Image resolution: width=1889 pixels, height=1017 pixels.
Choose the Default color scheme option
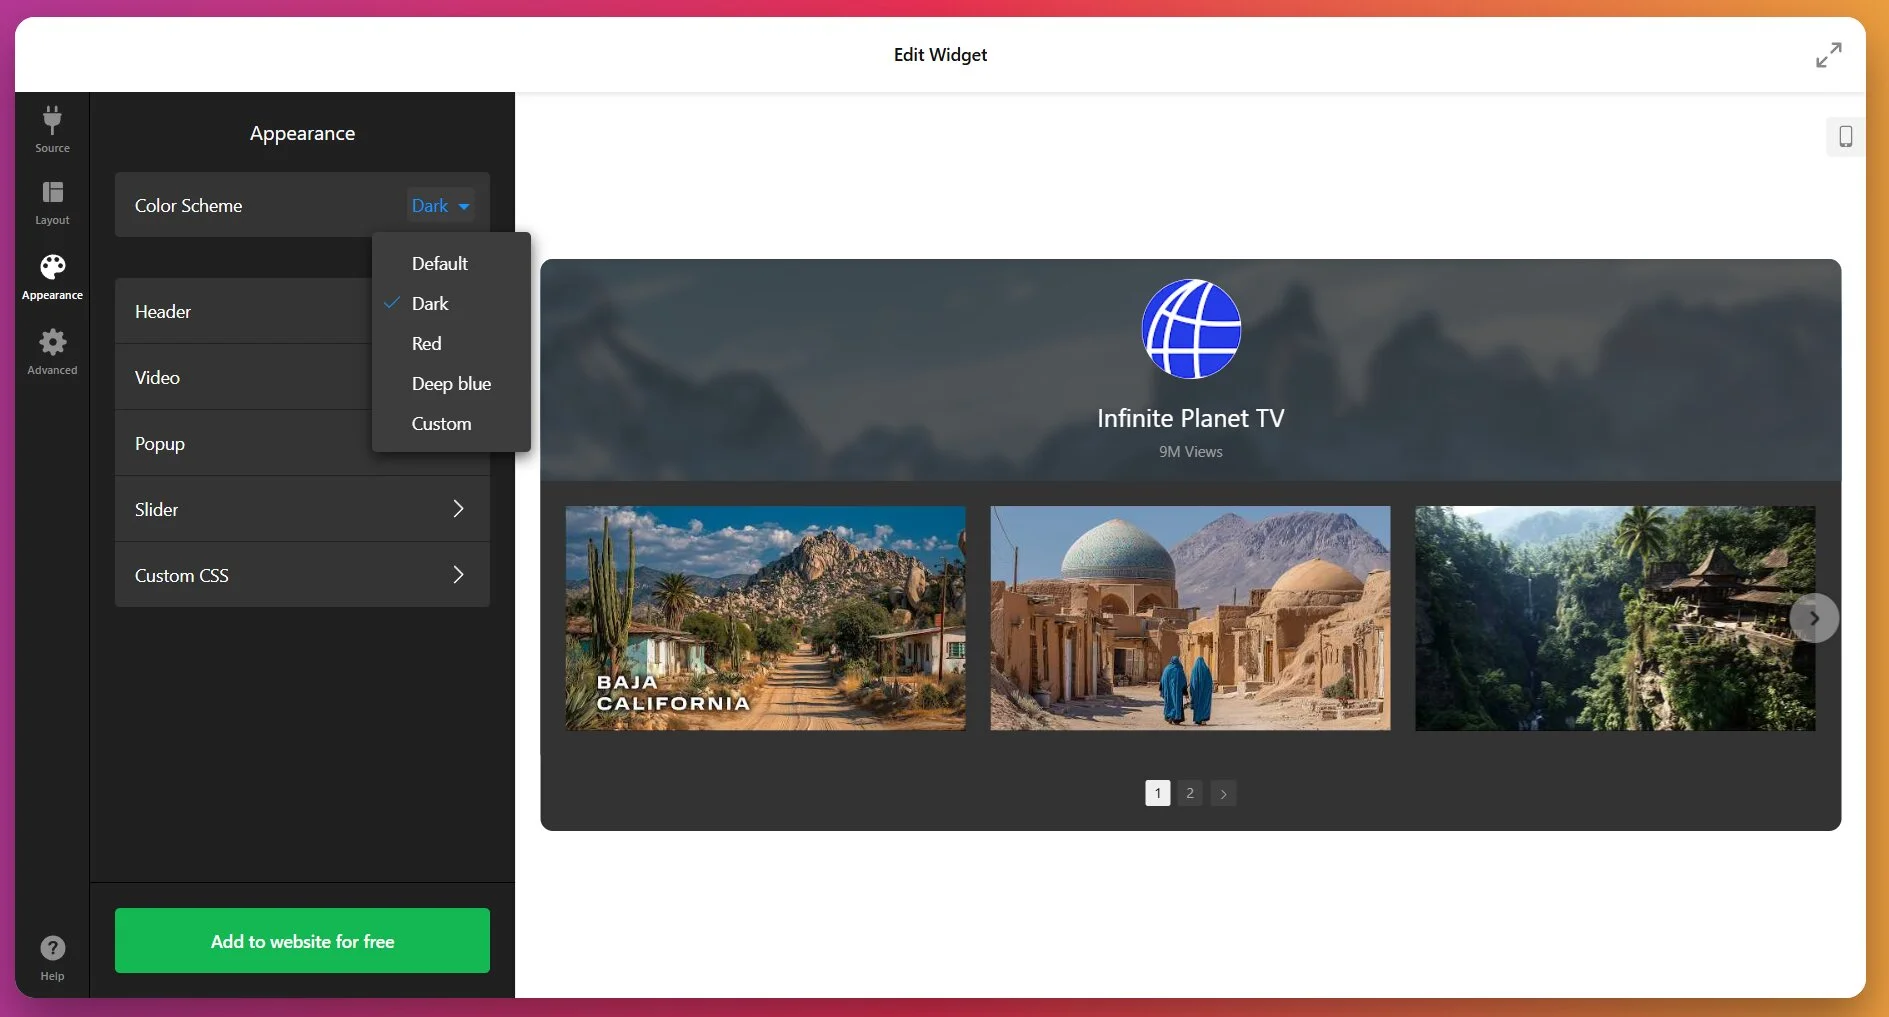tap(439, 264)
